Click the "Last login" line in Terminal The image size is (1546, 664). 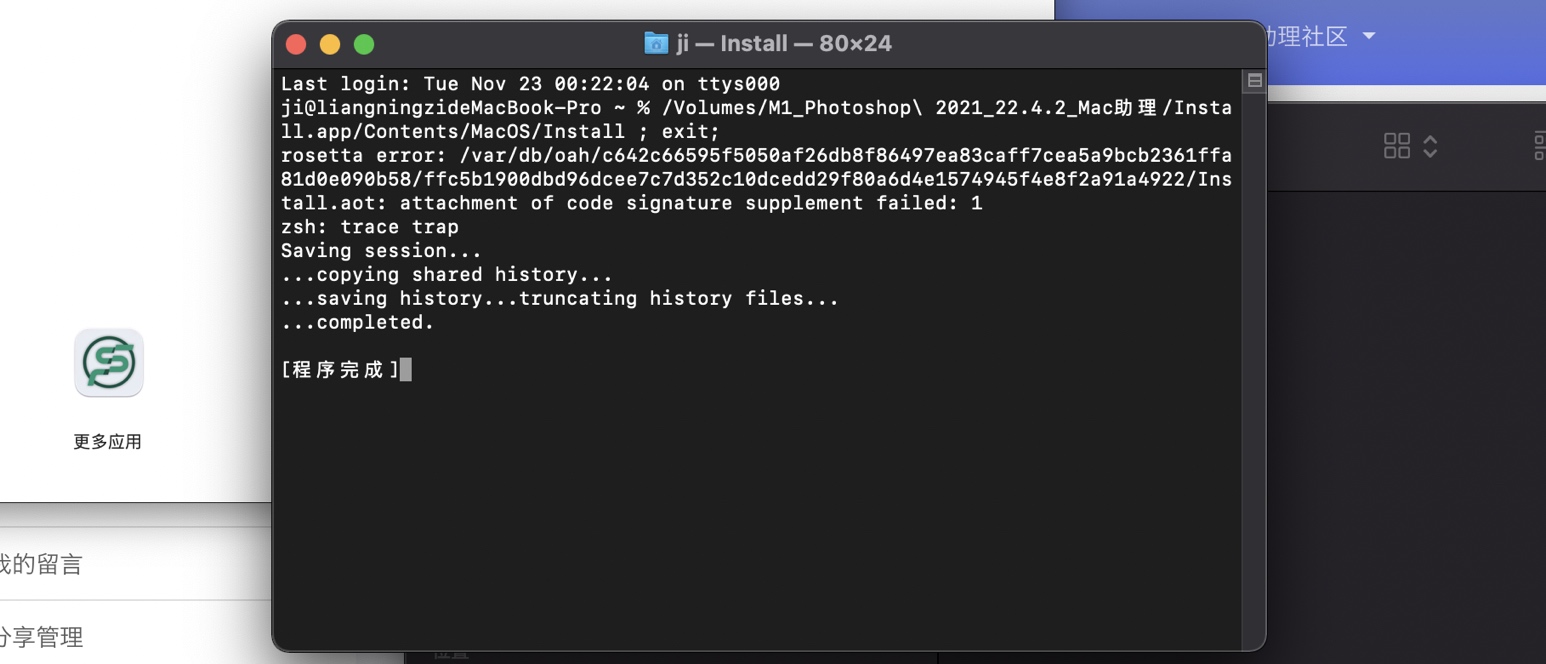pos(530,84)
